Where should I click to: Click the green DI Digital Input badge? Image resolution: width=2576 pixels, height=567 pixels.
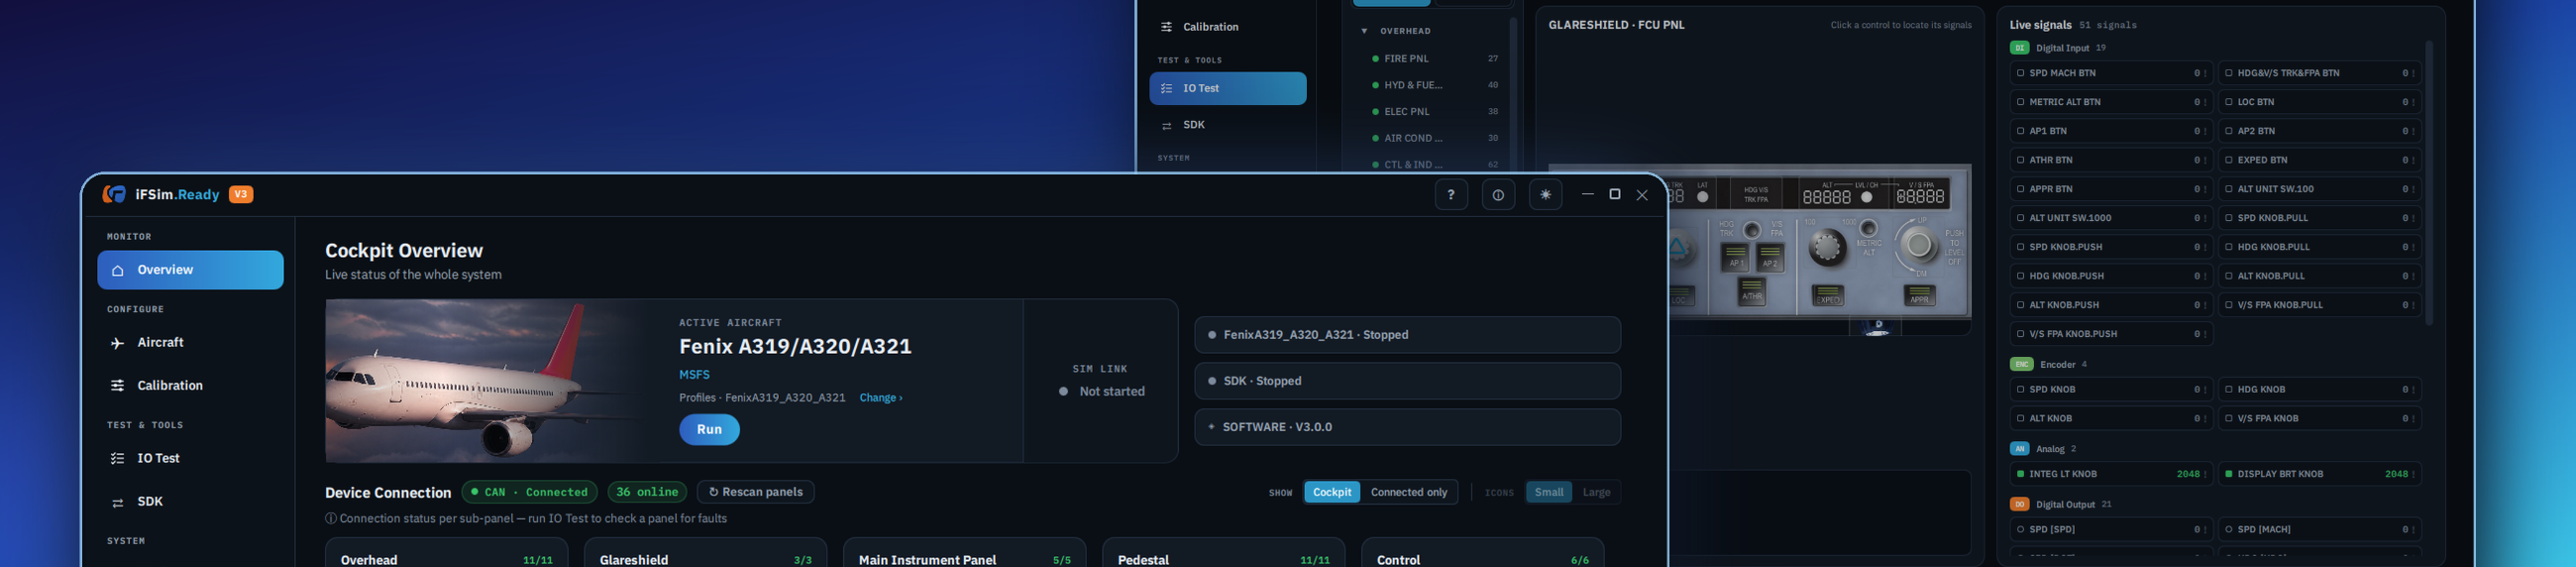point(2020,48)
